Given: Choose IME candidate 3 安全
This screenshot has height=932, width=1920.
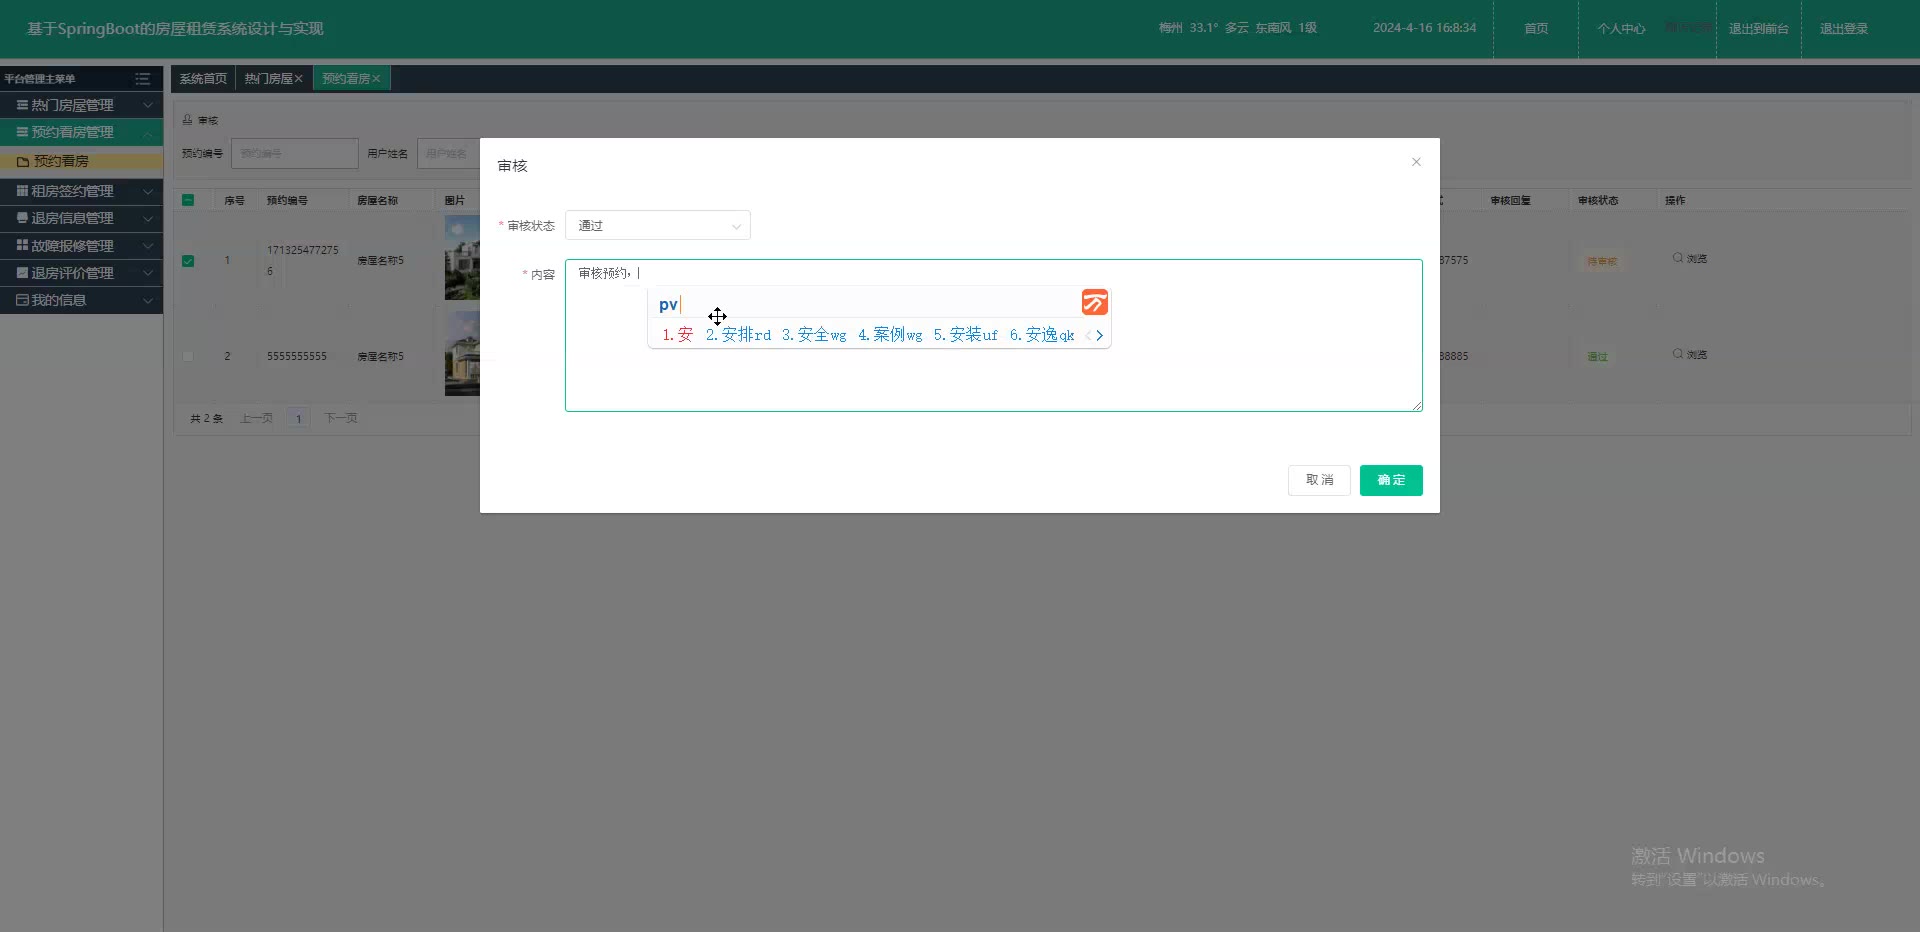Looking at the screenshot, I should click(x=814, y=335).
